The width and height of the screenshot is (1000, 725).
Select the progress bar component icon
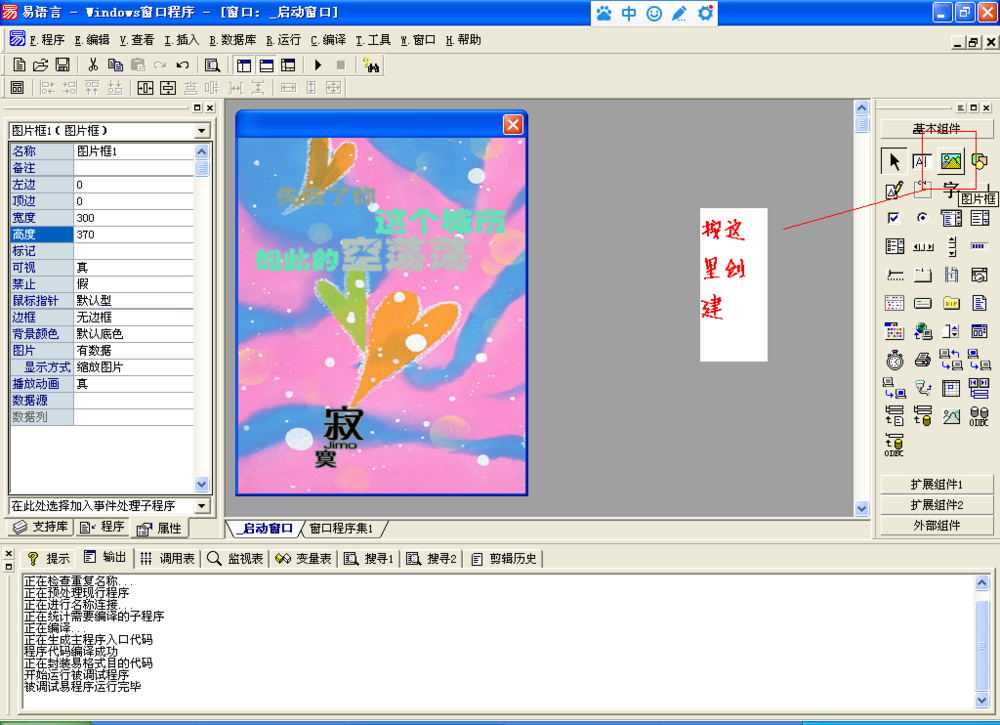point(978,246)
